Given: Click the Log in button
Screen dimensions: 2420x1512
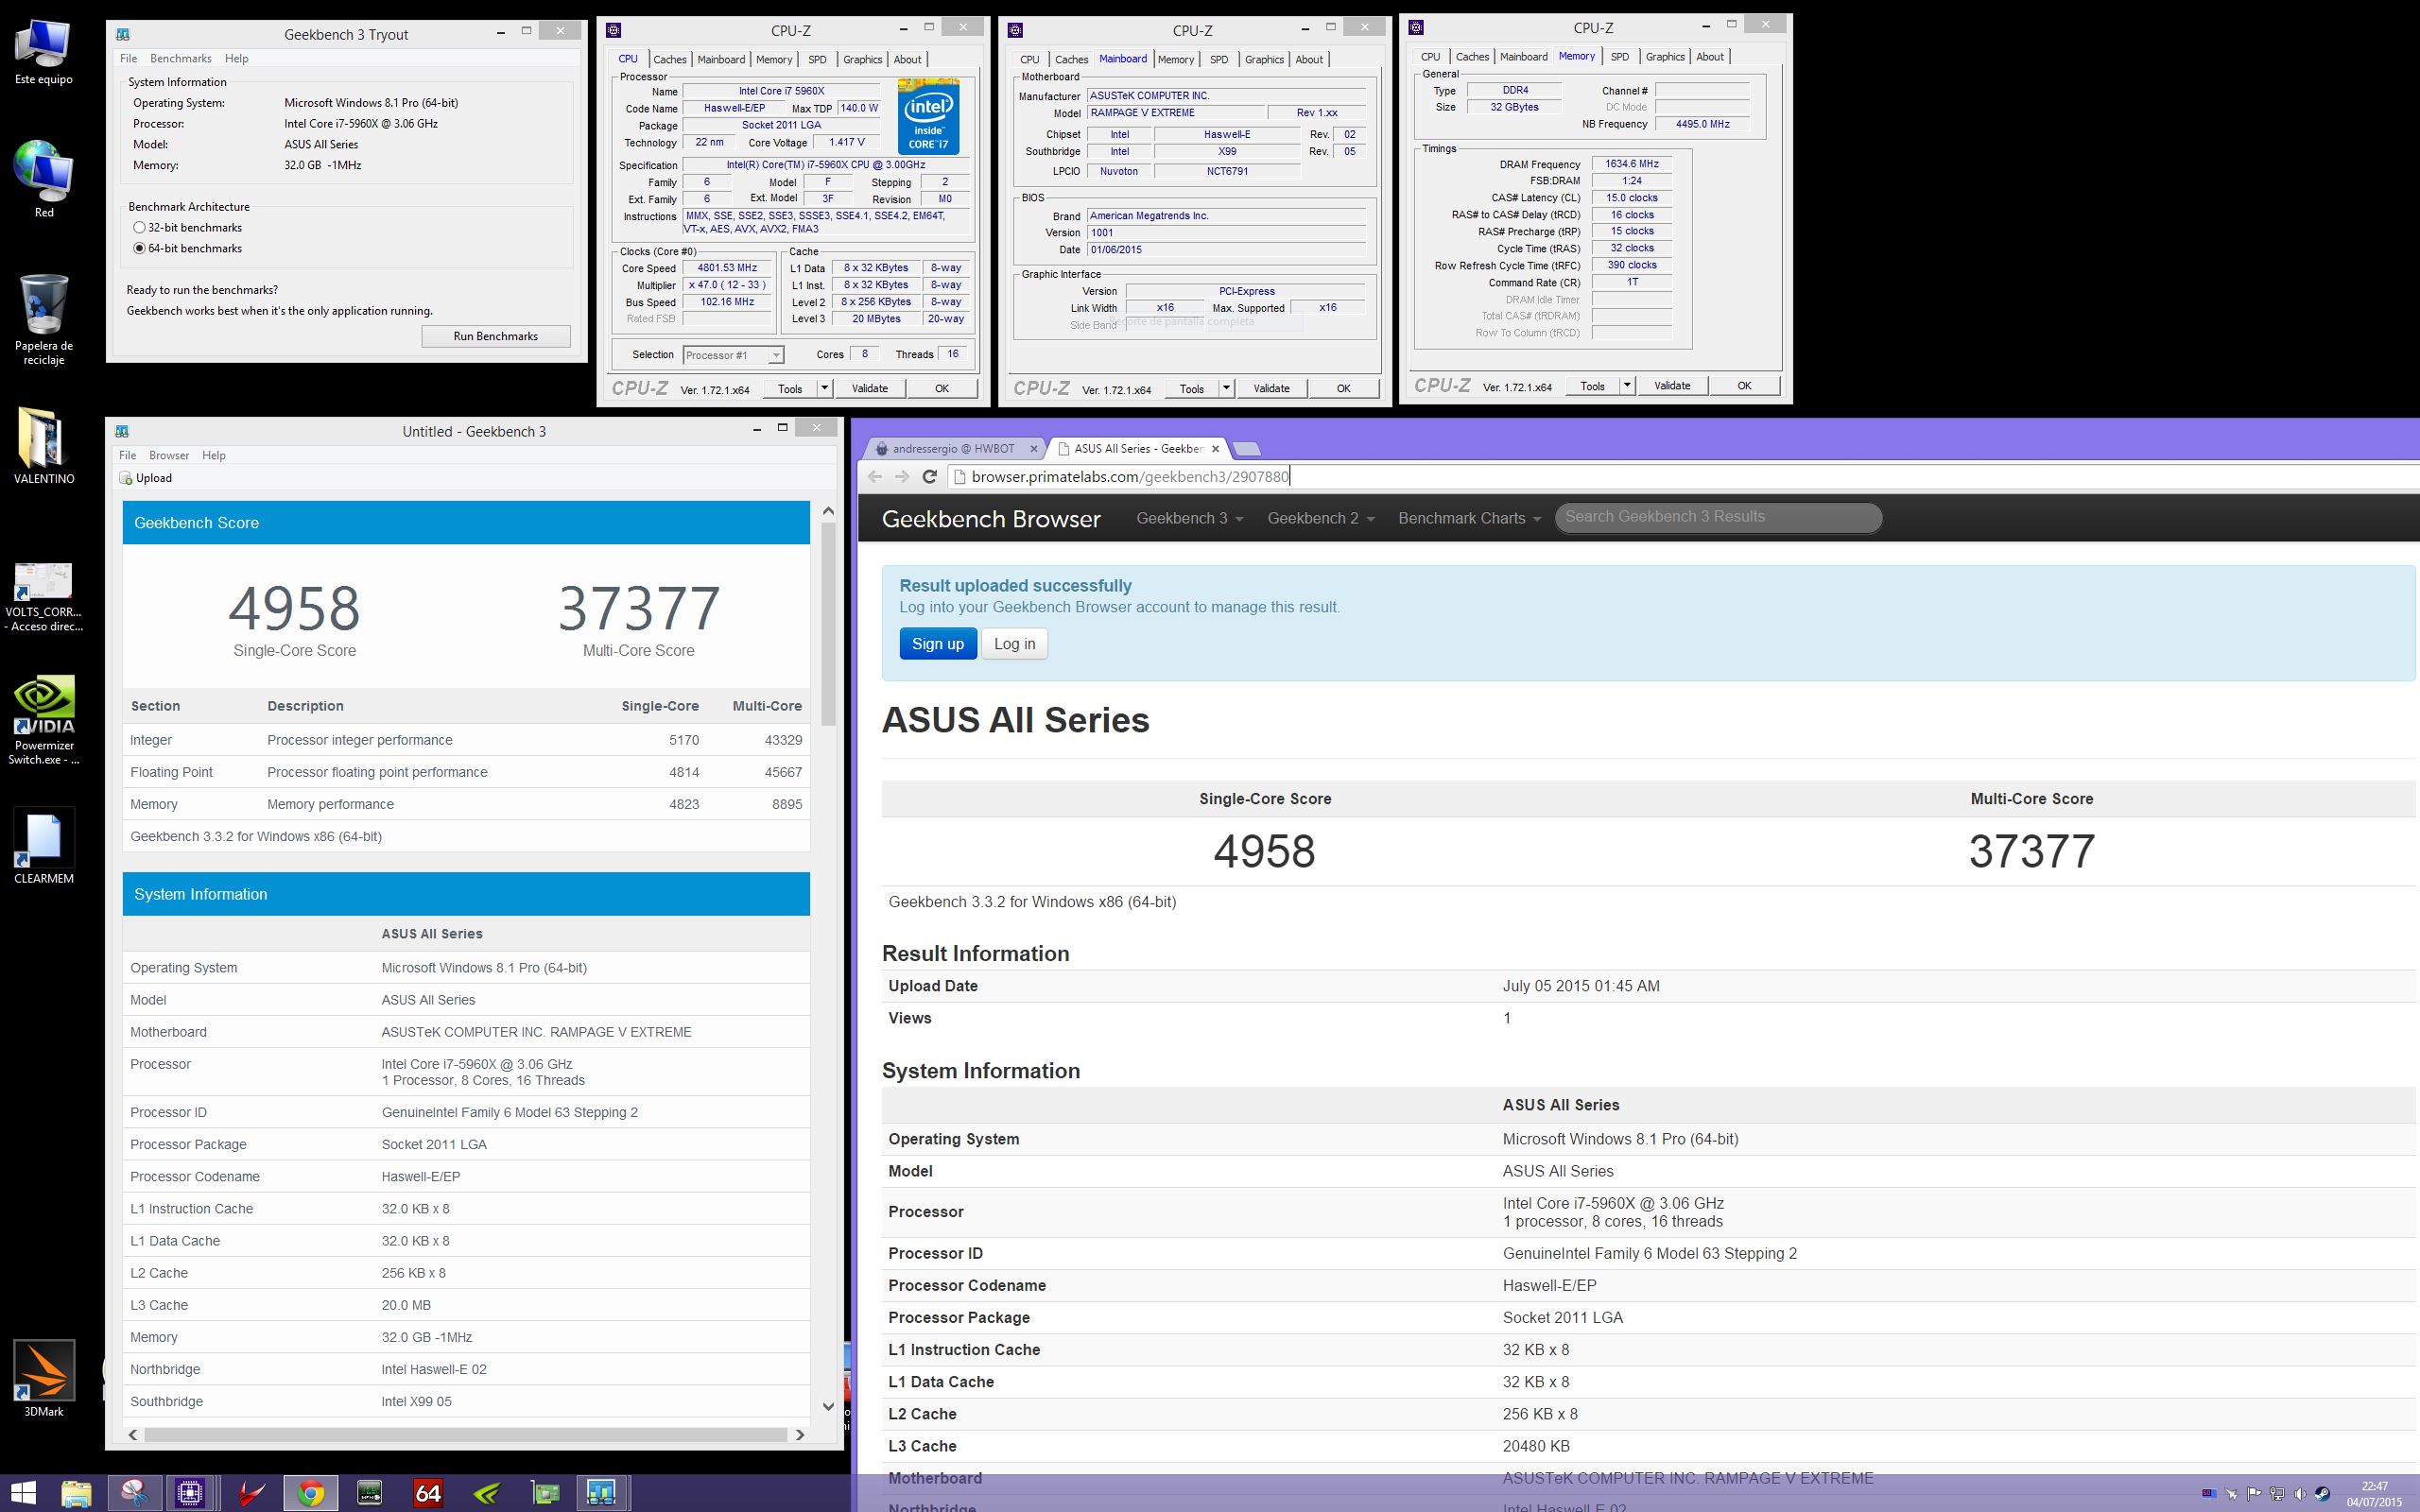Looking at the screenshot, I should (x=1015, y=644).
